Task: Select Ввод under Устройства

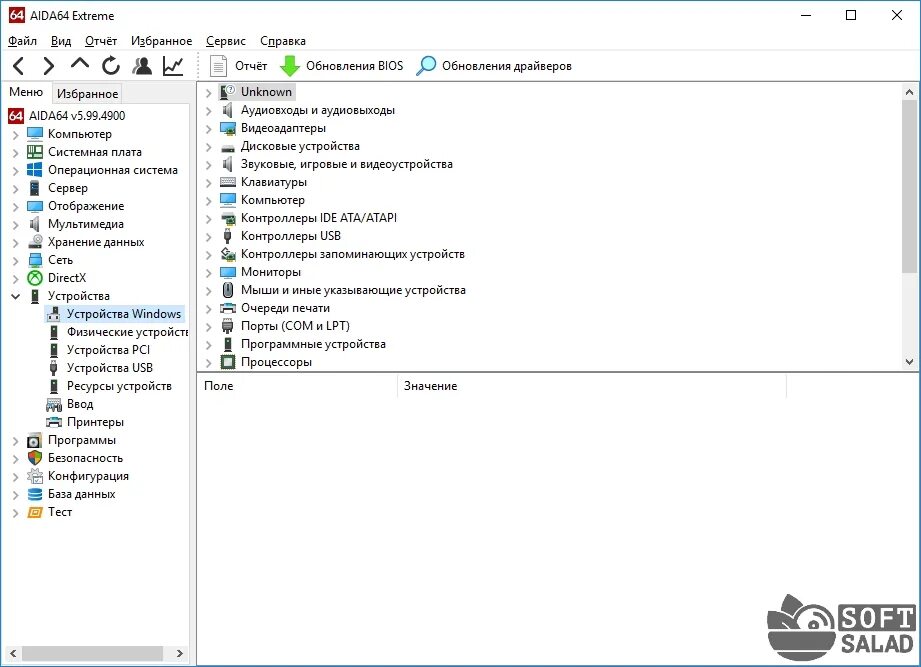Action: pos(80,404)
